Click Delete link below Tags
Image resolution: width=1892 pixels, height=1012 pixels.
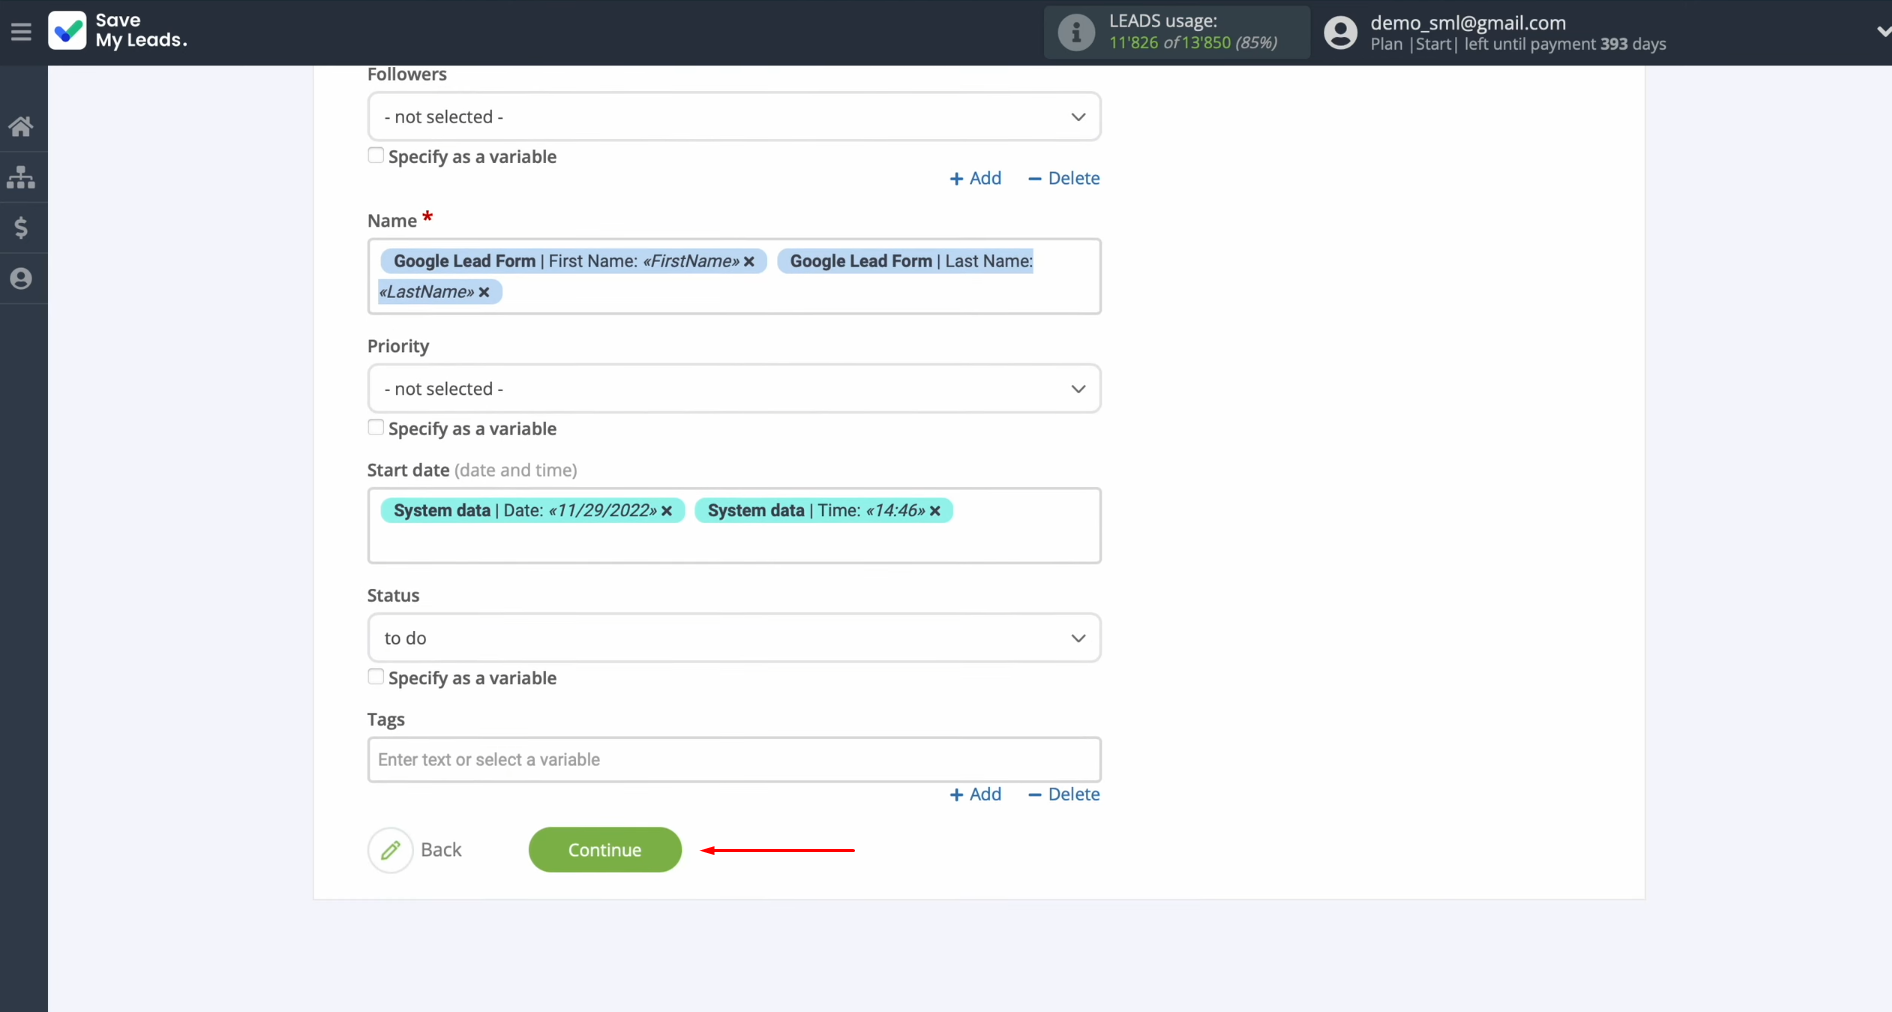(x=1064, y=794)
